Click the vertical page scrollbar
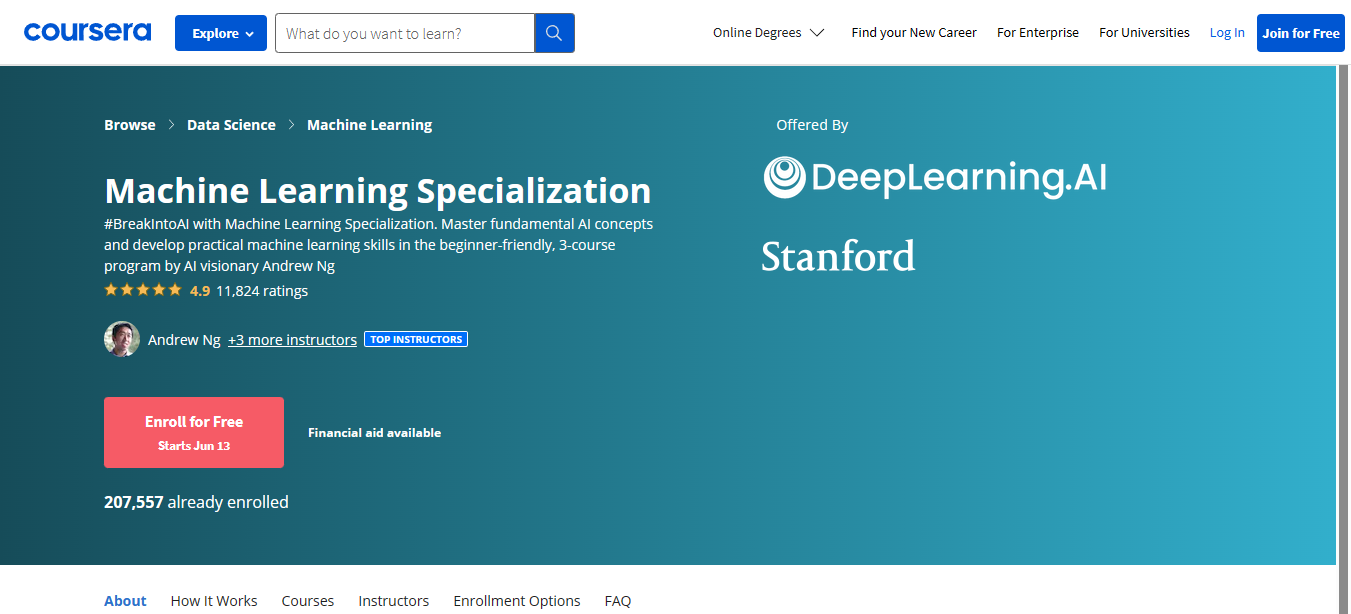Viewport: 1351px width, 614px height. [x=1343, y=340]
